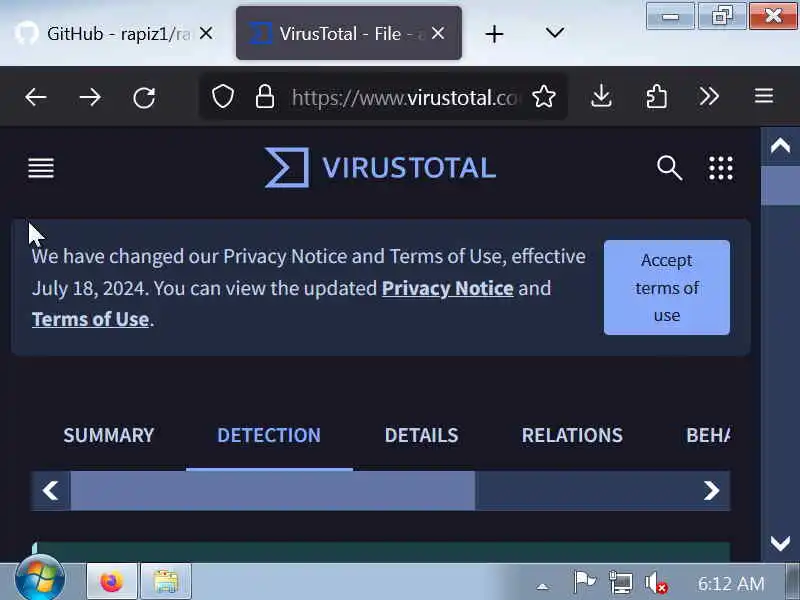Open the muted volume tray icon
The image size is (800, 600).
click(x=656, y=582)
